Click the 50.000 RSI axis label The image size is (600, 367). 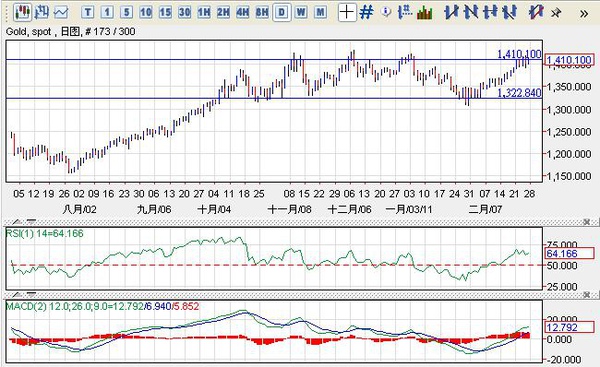tap(562, 266)
